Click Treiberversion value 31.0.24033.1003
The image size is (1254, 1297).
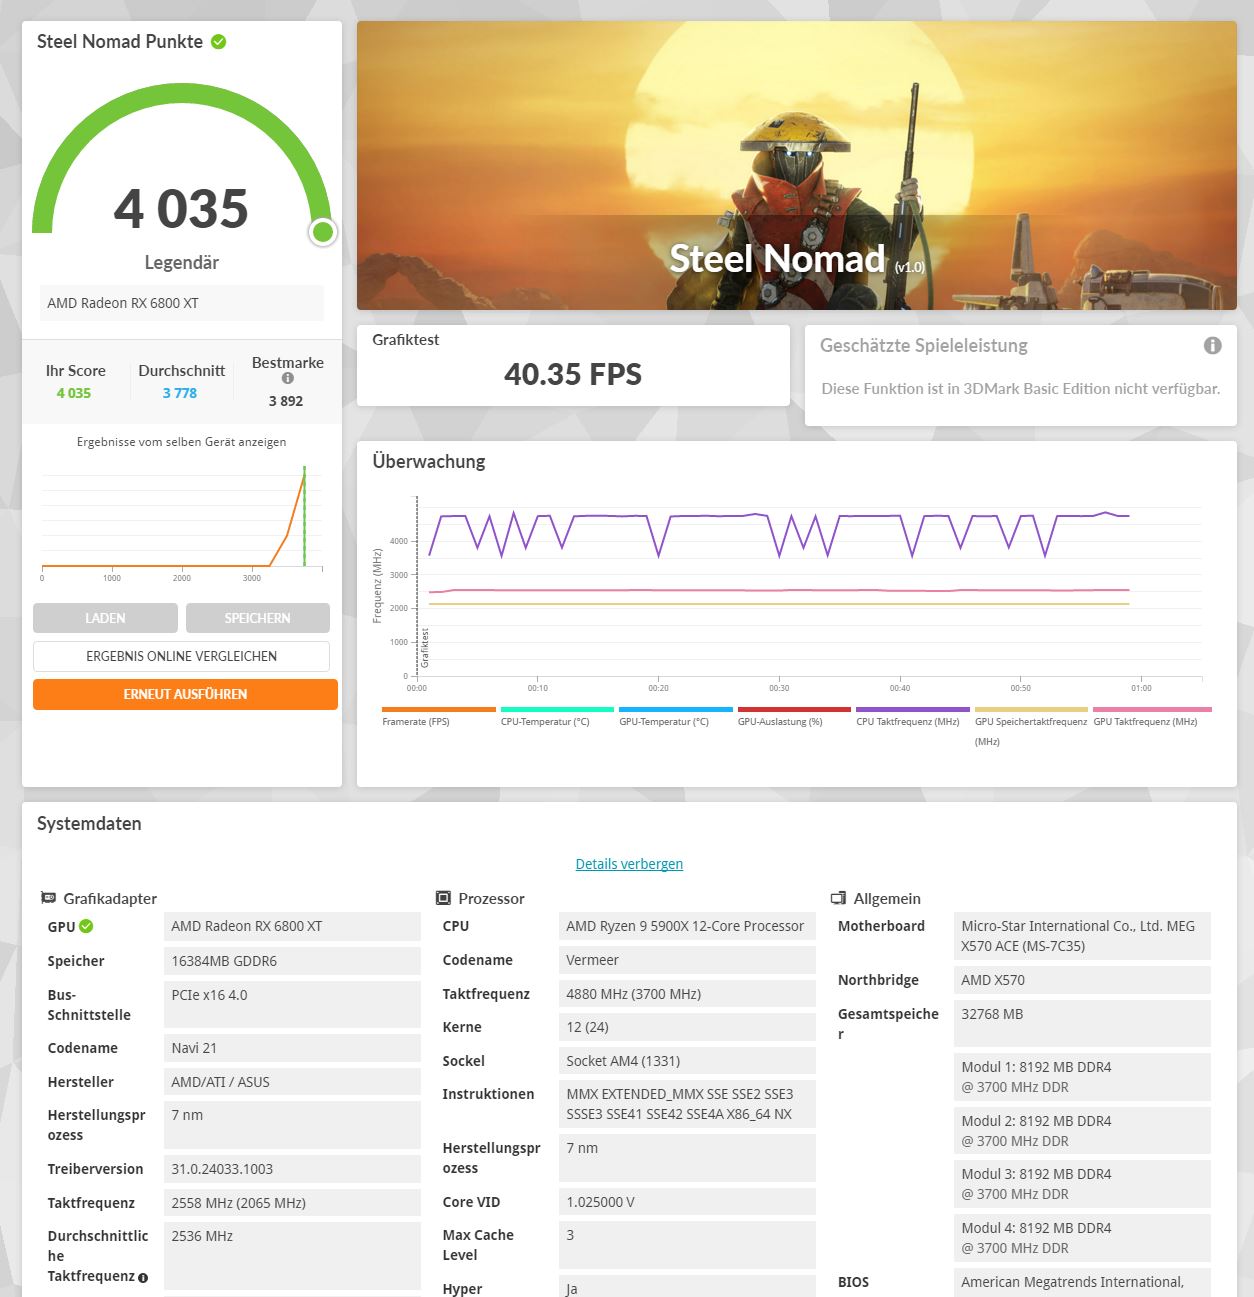click(292, 1169)
